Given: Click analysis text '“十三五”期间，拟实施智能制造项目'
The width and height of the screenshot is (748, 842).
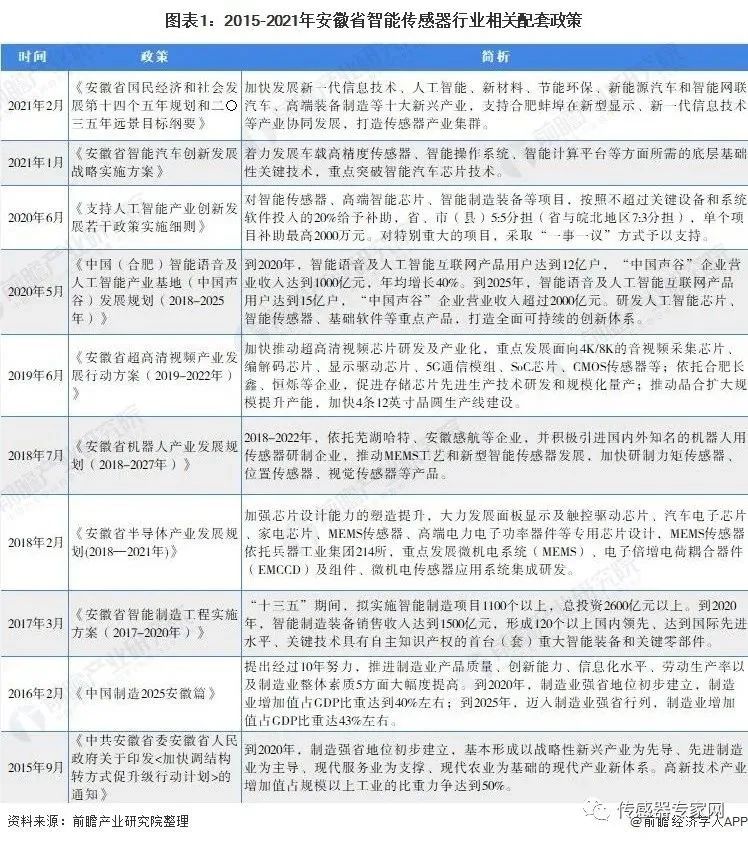Looking at the screenshot, I should (x=495, y=623).
